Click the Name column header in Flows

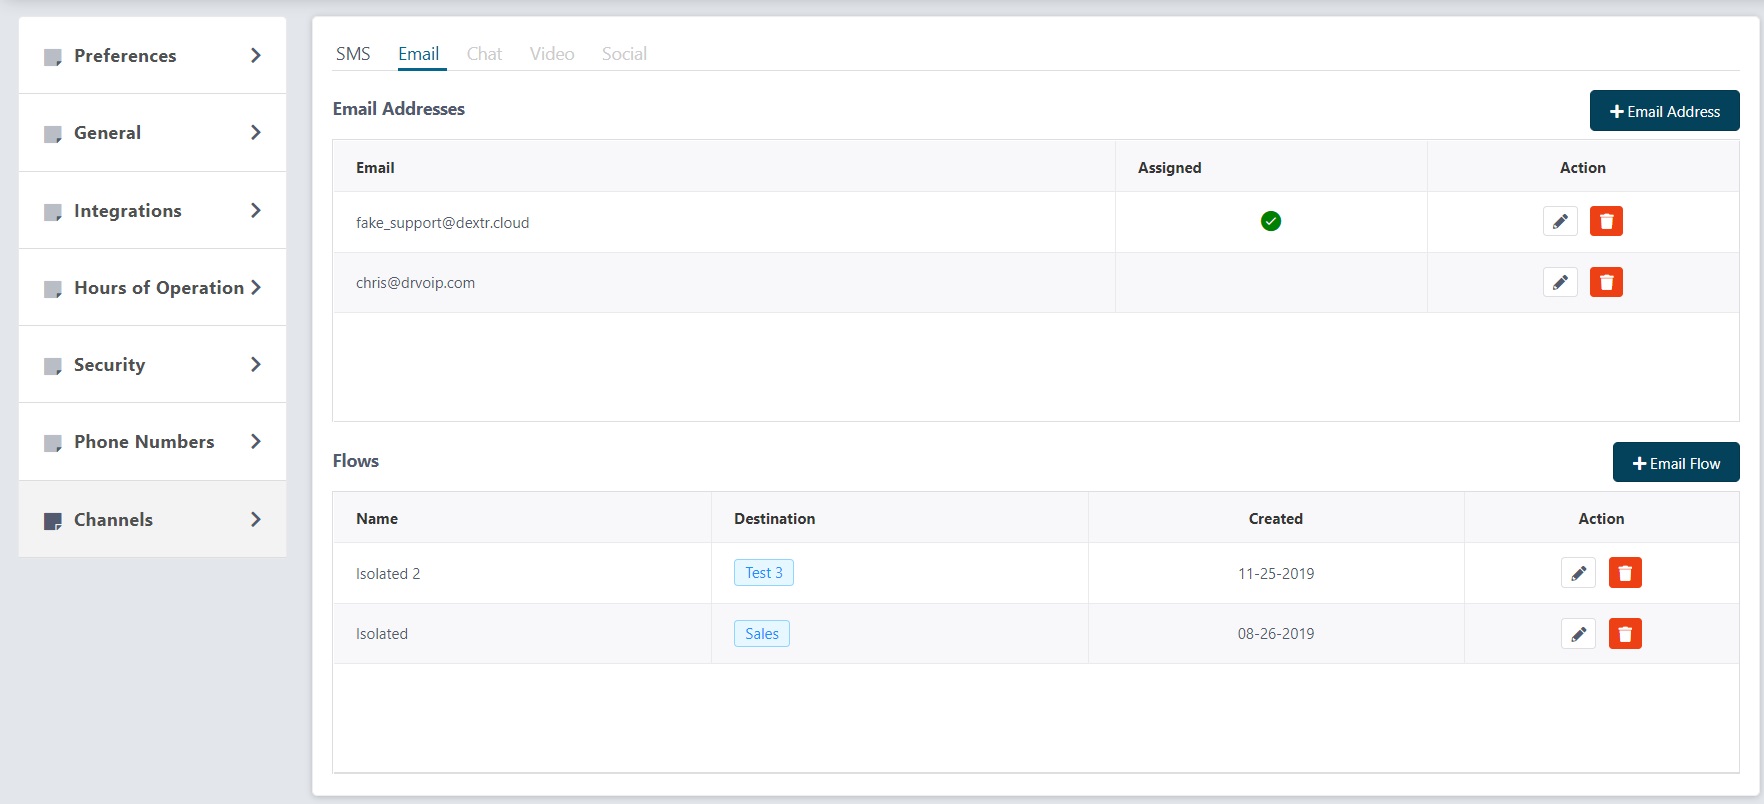click(377, 519)
